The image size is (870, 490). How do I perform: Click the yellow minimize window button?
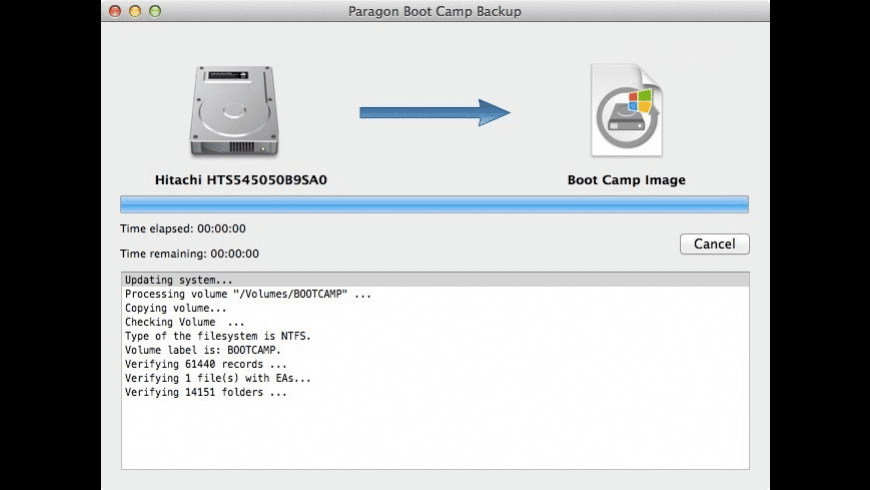tap(135, 11)
